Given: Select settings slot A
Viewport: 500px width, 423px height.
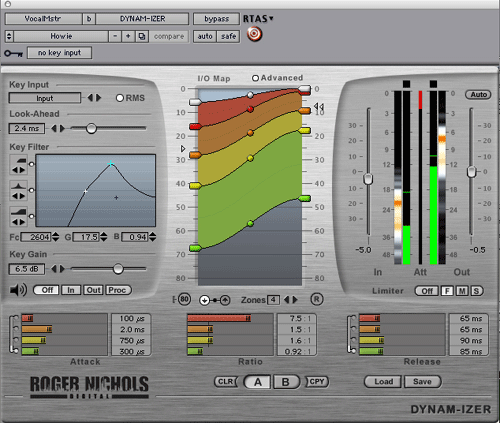Looking at the screenshot, I should tap(258, 382).
